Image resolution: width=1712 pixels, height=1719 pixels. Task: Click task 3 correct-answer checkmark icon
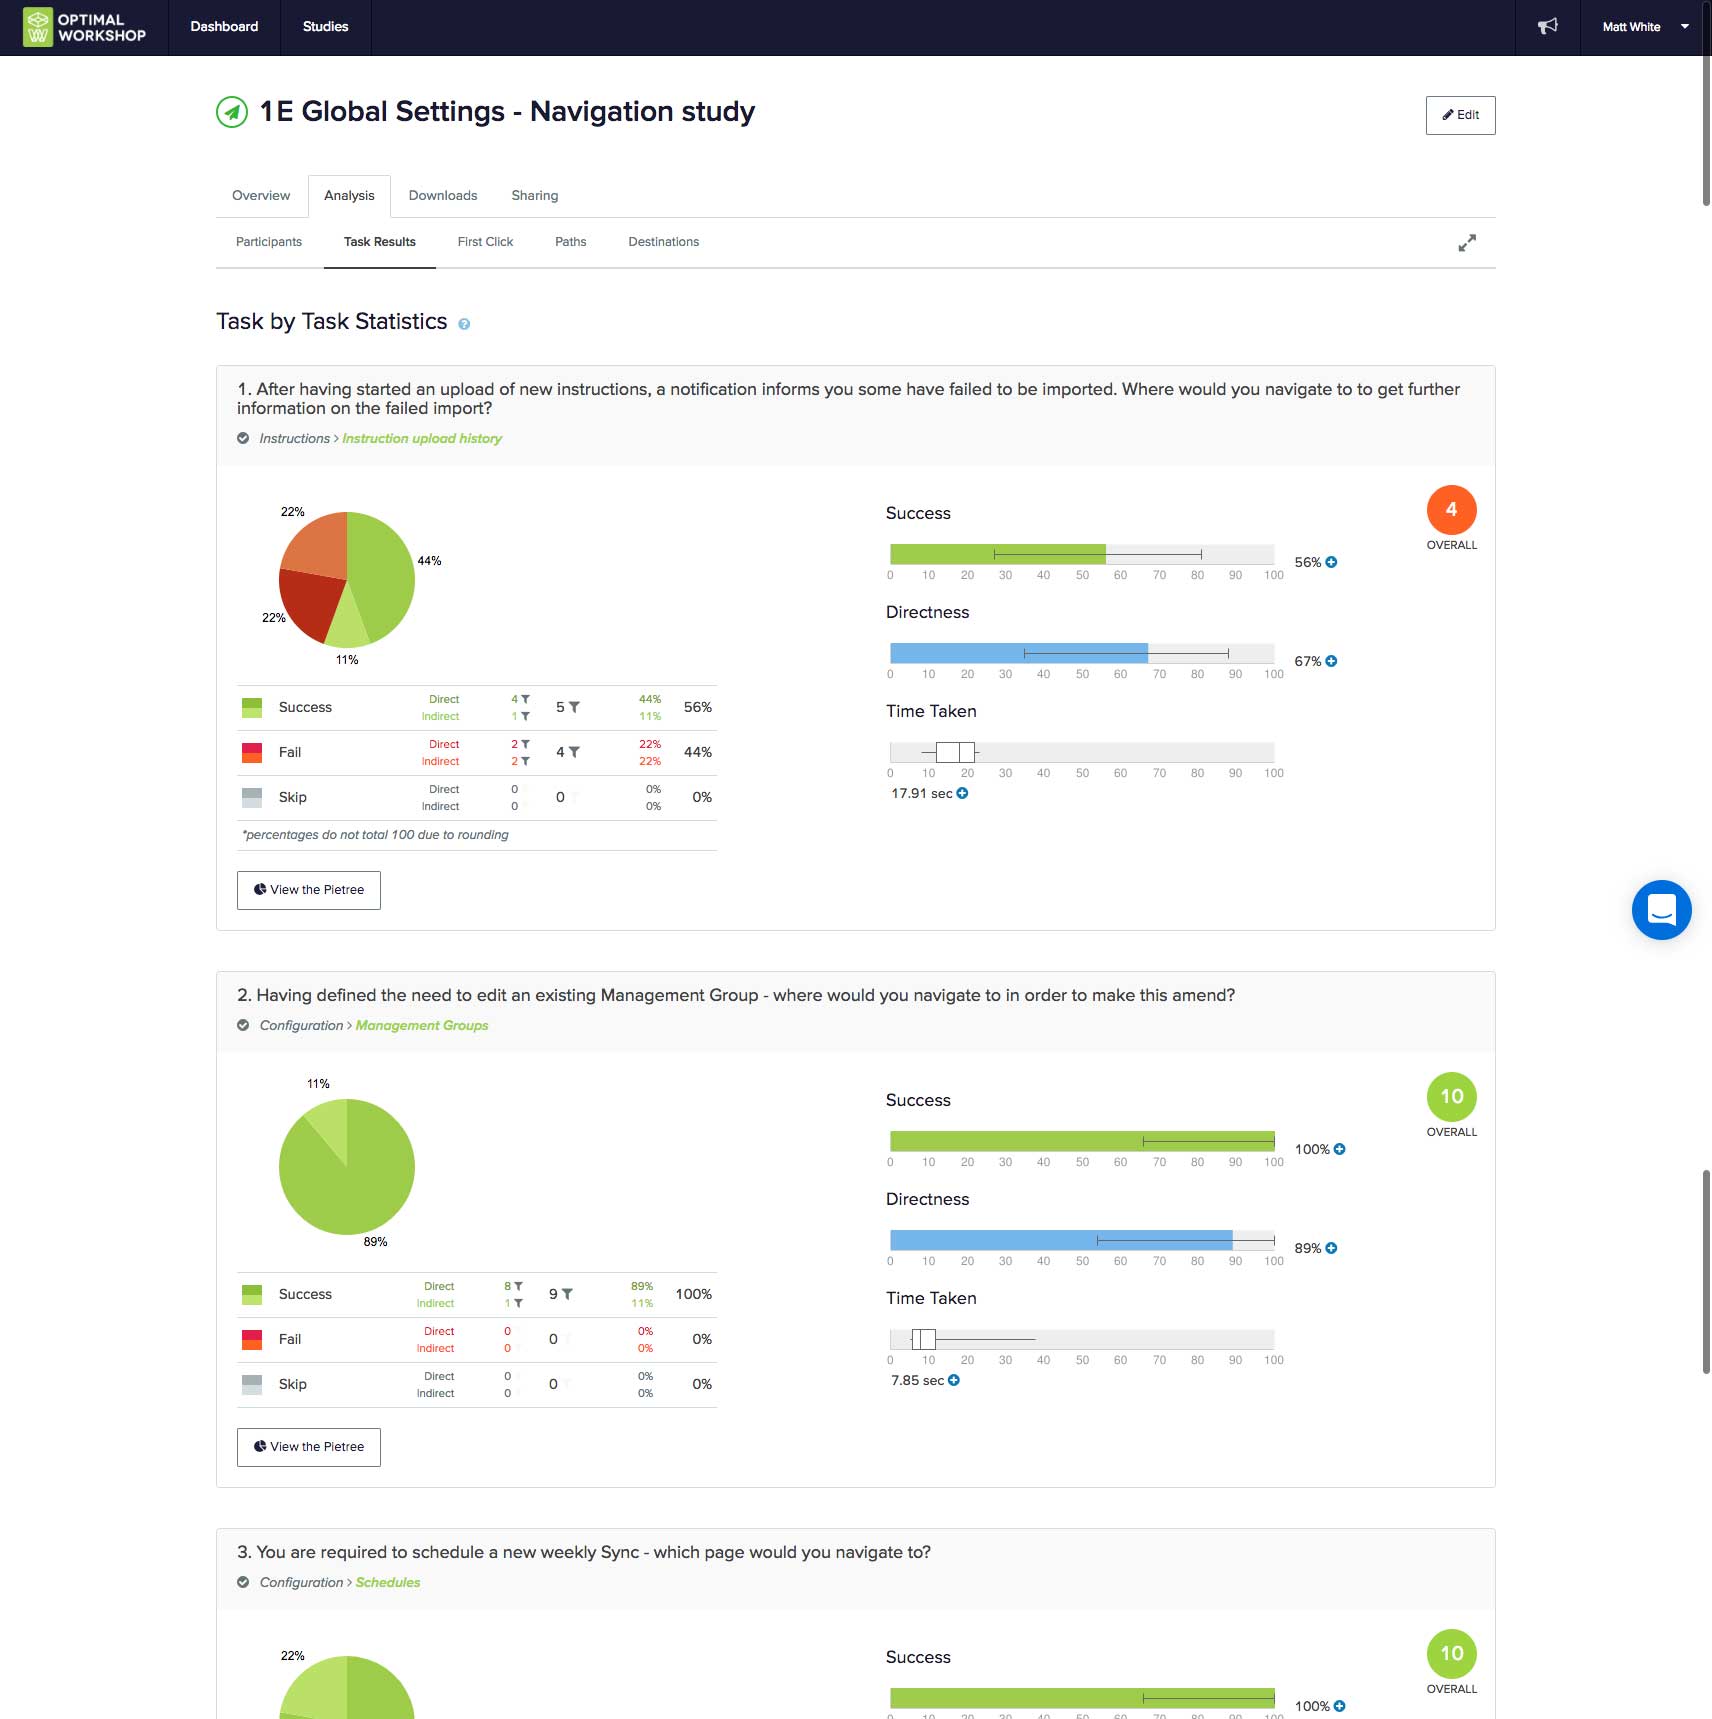pos(243,1583)
